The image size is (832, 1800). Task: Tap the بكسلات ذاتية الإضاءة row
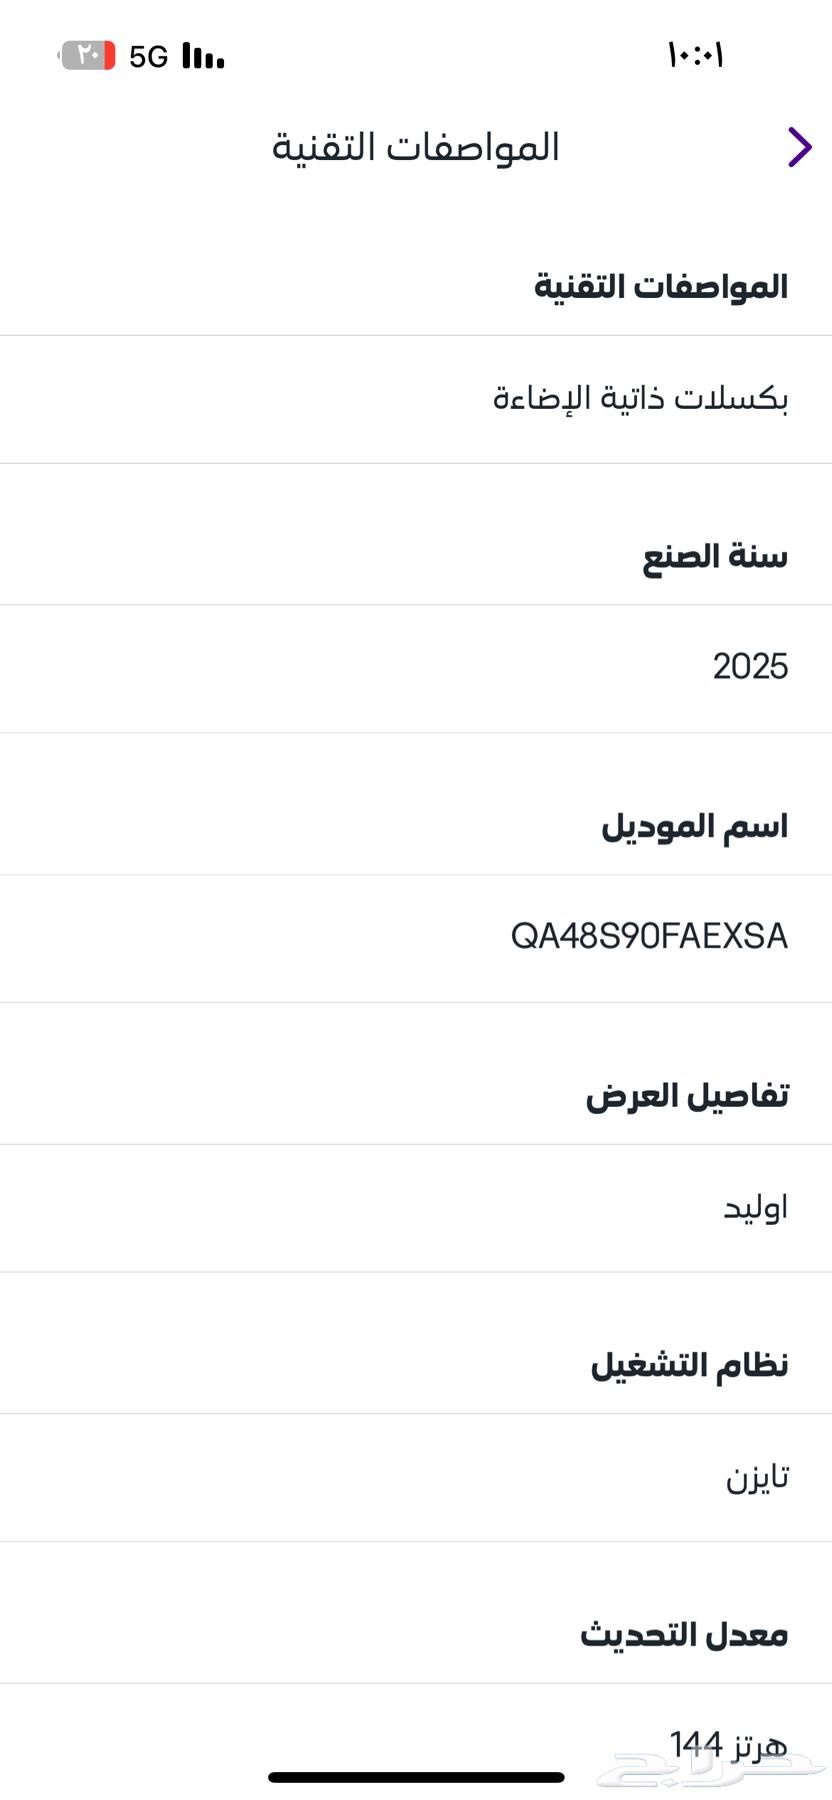[416, 399]
